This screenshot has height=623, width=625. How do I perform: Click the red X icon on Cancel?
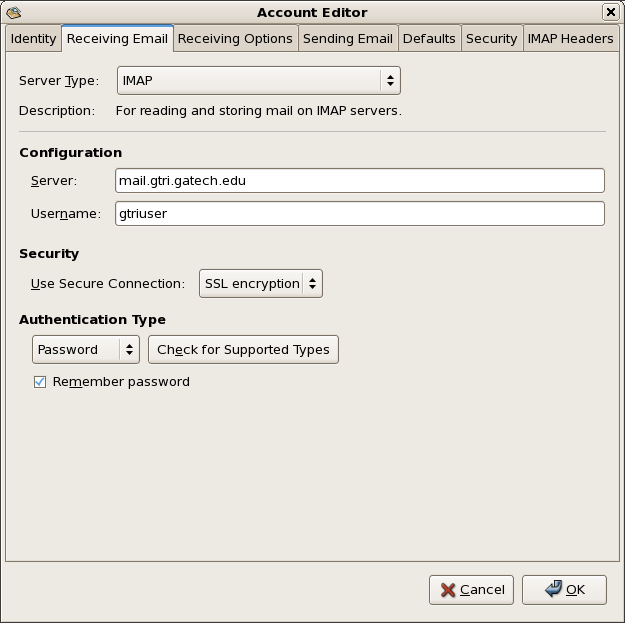point(448,590)
